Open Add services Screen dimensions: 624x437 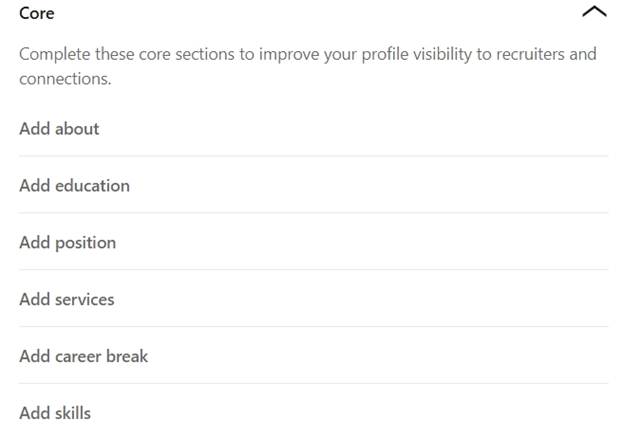[x=313, y=300]
